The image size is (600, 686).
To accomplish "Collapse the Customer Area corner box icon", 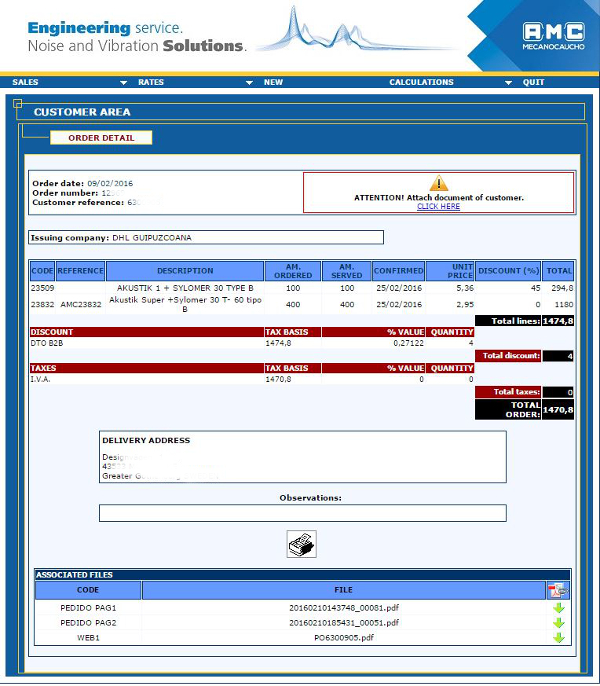I will coord(18,103).
